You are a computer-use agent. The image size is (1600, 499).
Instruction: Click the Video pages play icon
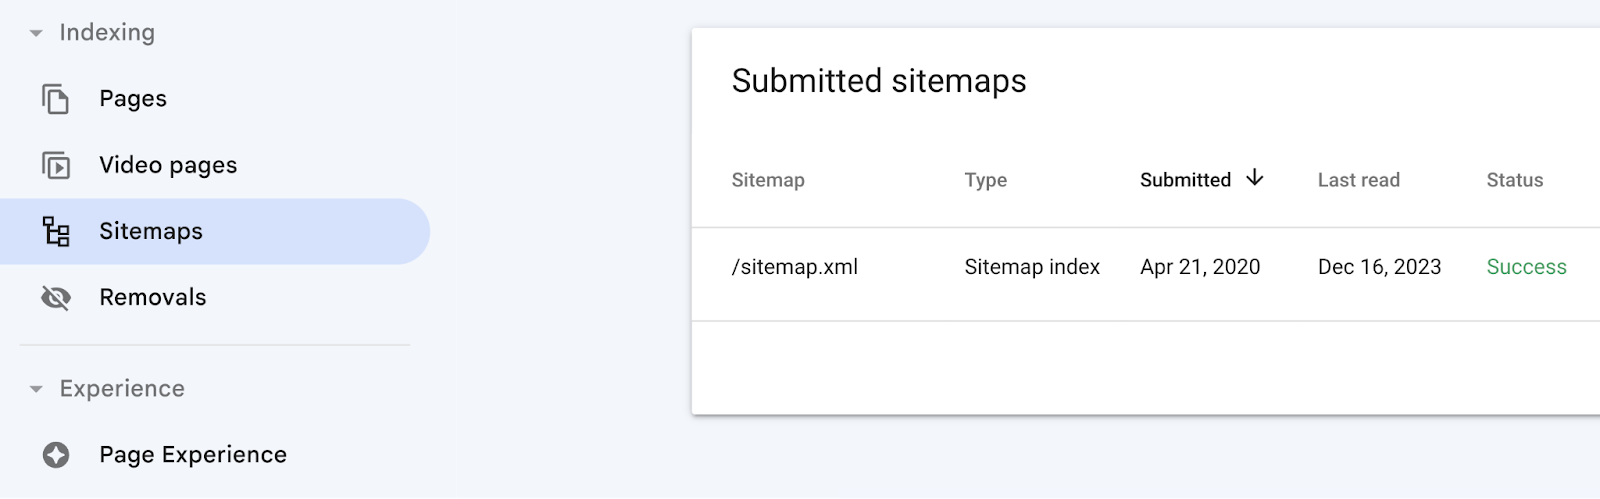point(56,165)
